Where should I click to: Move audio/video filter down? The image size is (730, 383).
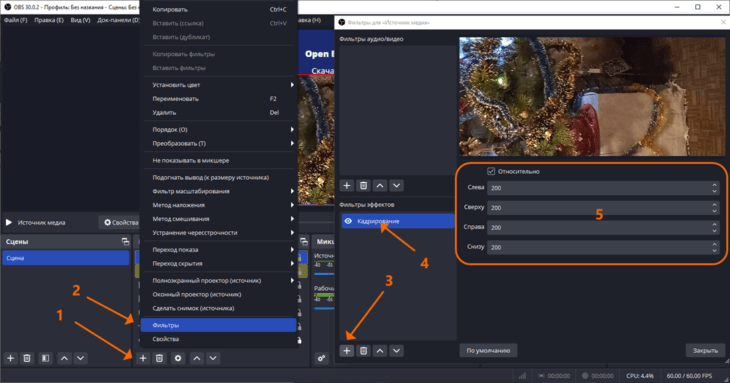pyautogui.click(x=396, y=186)
